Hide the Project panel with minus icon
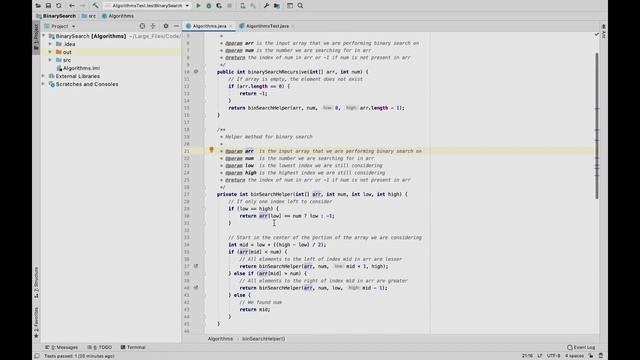This screenshot has height=360, width=640. (x=176, y=26)
